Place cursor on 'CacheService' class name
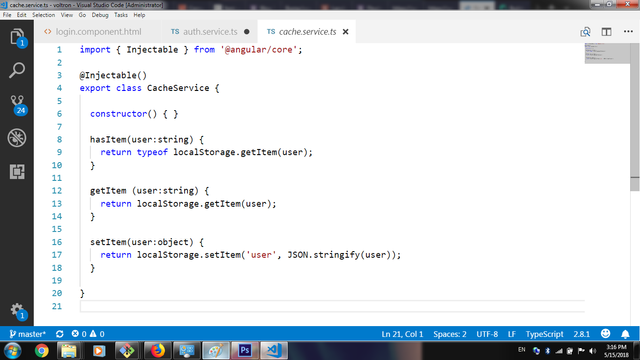This screenshot has width=640, height=360. point(178,88)
